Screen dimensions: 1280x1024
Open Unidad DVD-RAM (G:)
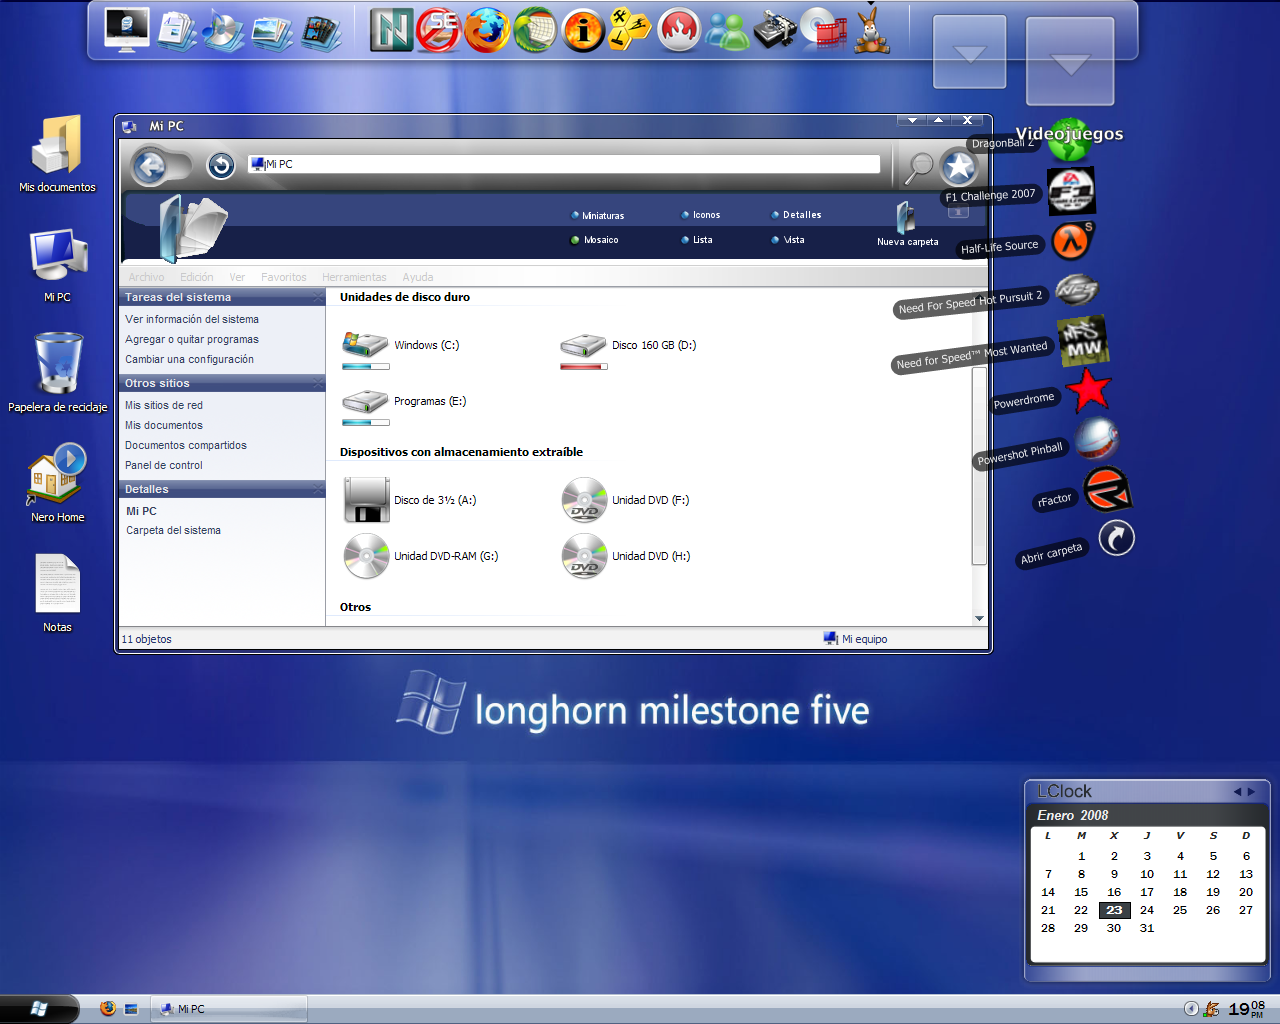pos(420,556)
